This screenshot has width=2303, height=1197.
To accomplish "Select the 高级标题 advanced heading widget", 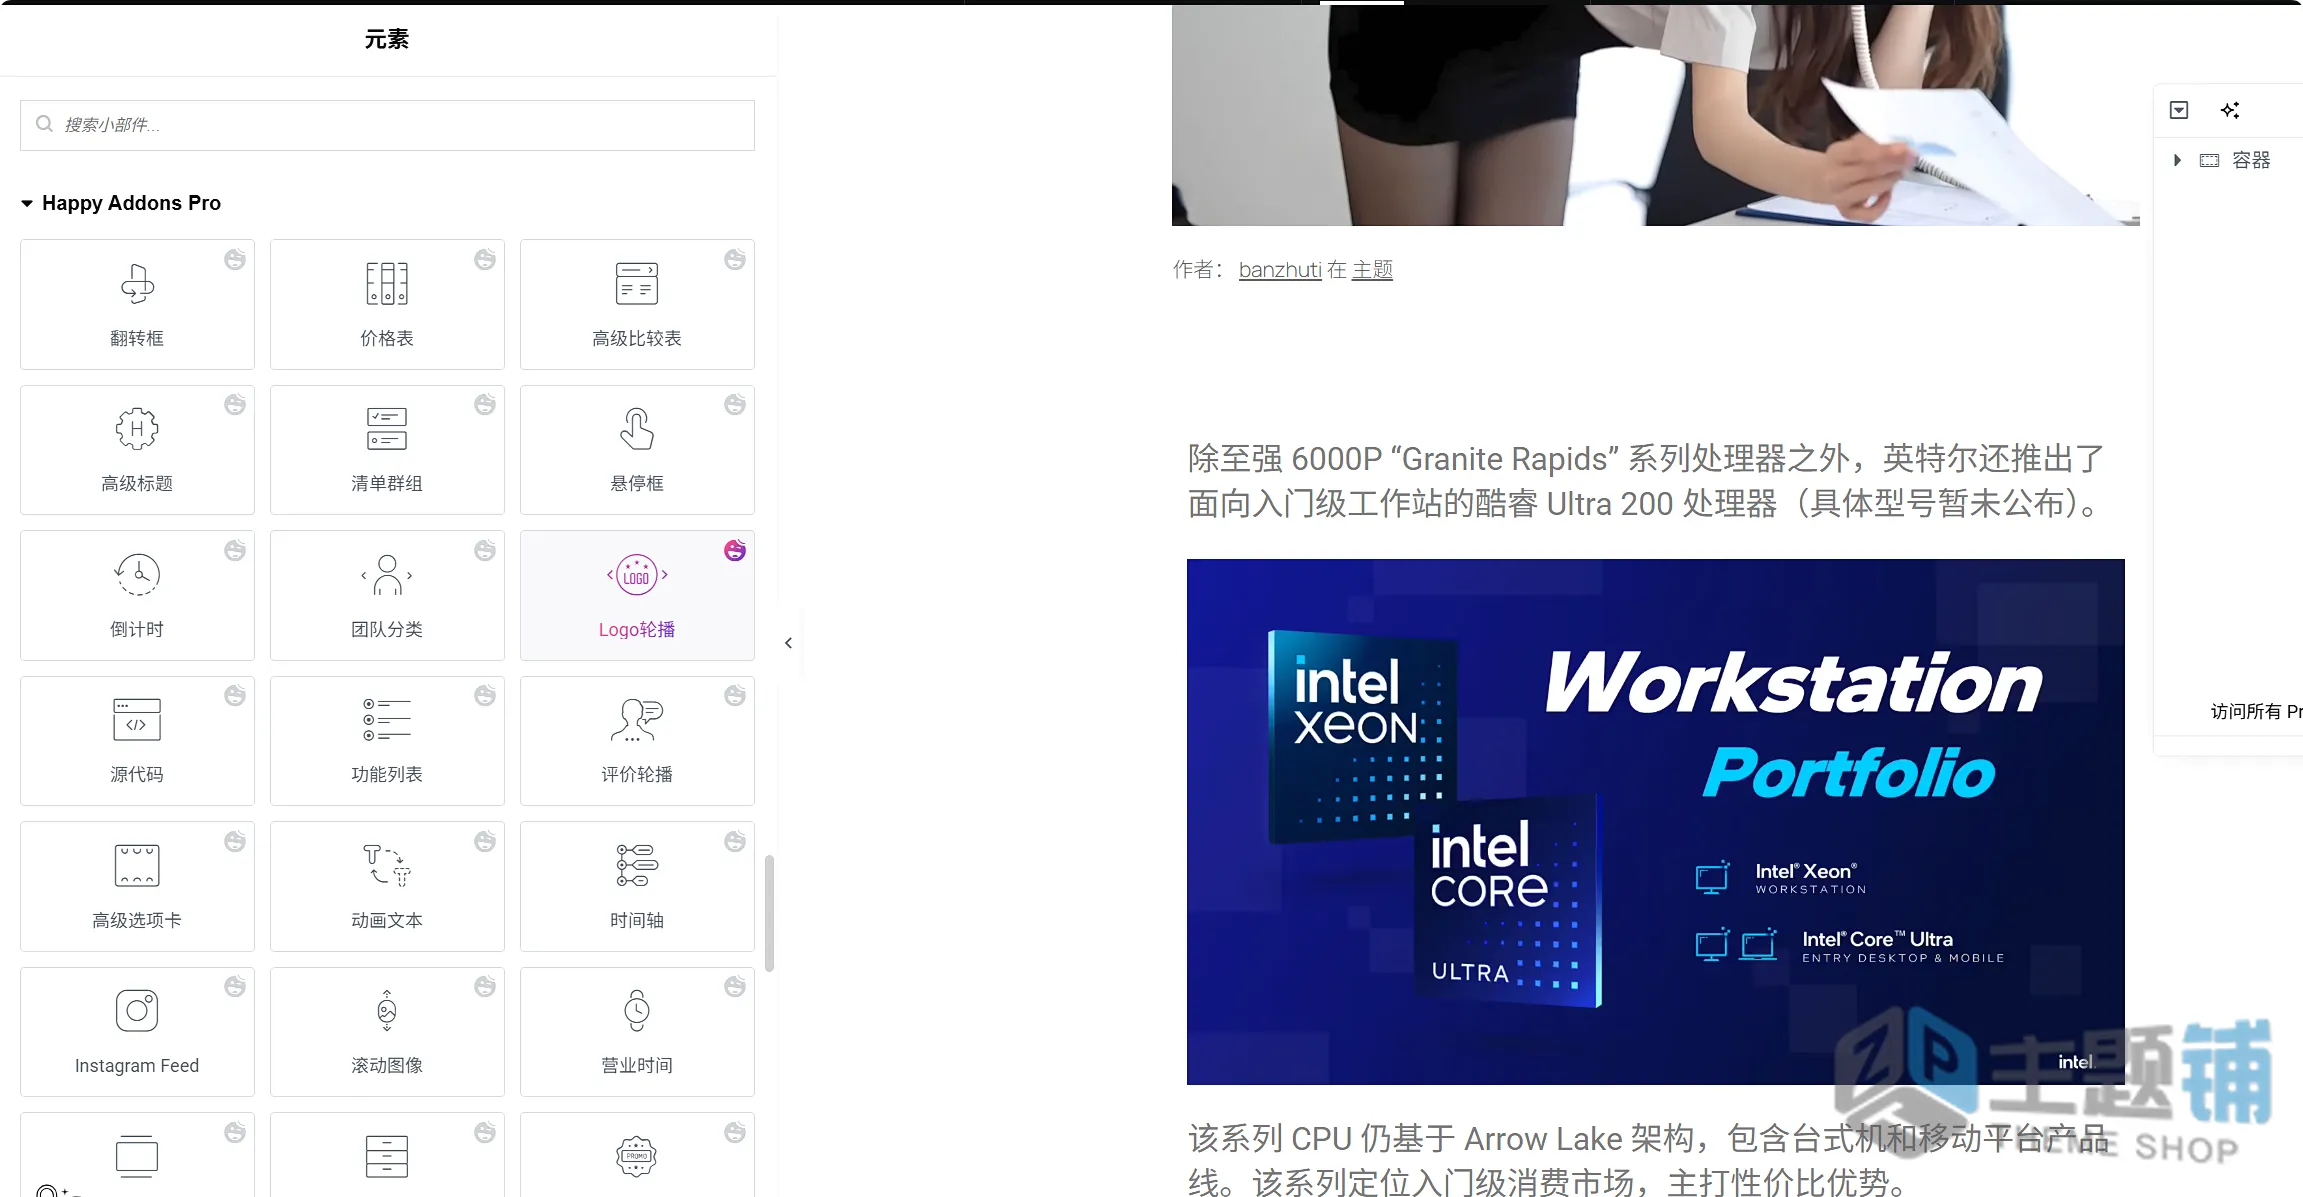I will pos(137,450).
